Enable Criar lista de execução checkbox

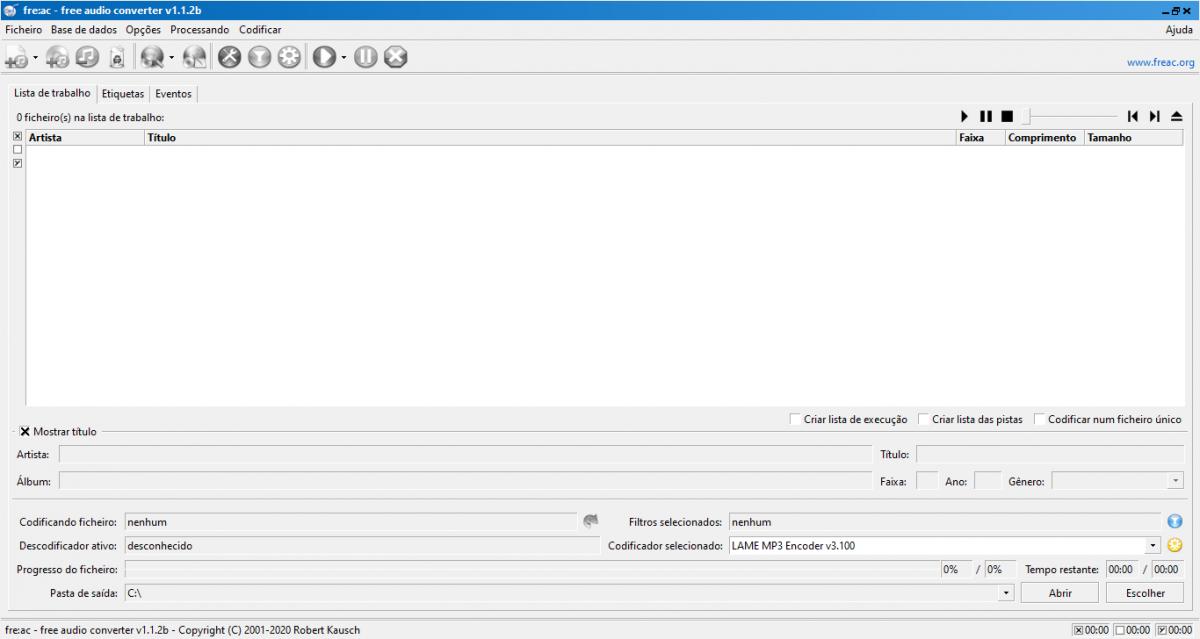[795, 419]
